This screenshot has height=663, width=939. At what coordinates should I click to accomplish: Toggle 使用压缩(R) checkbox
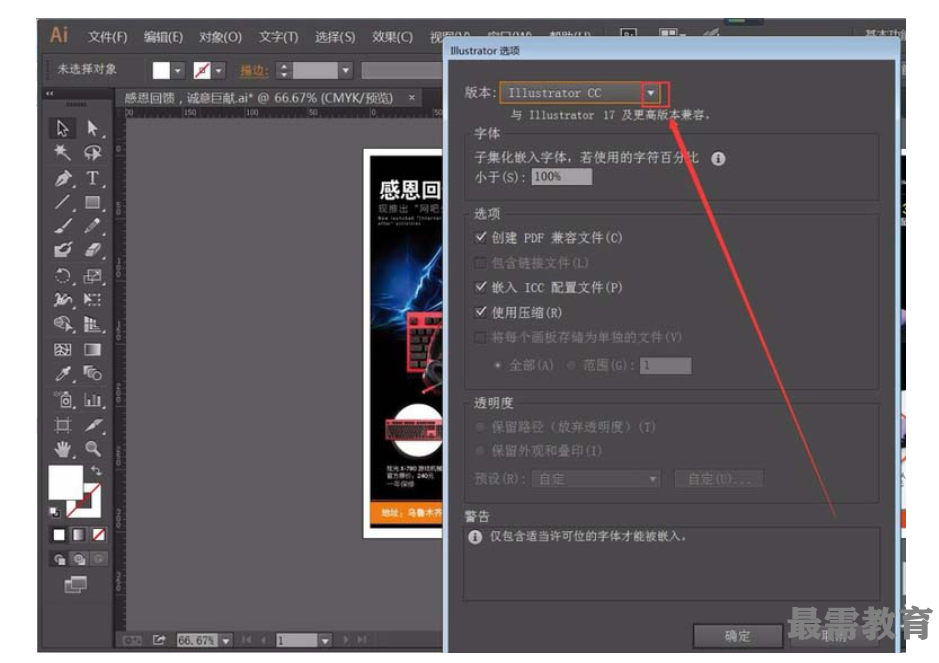click(x=480, y=311)
